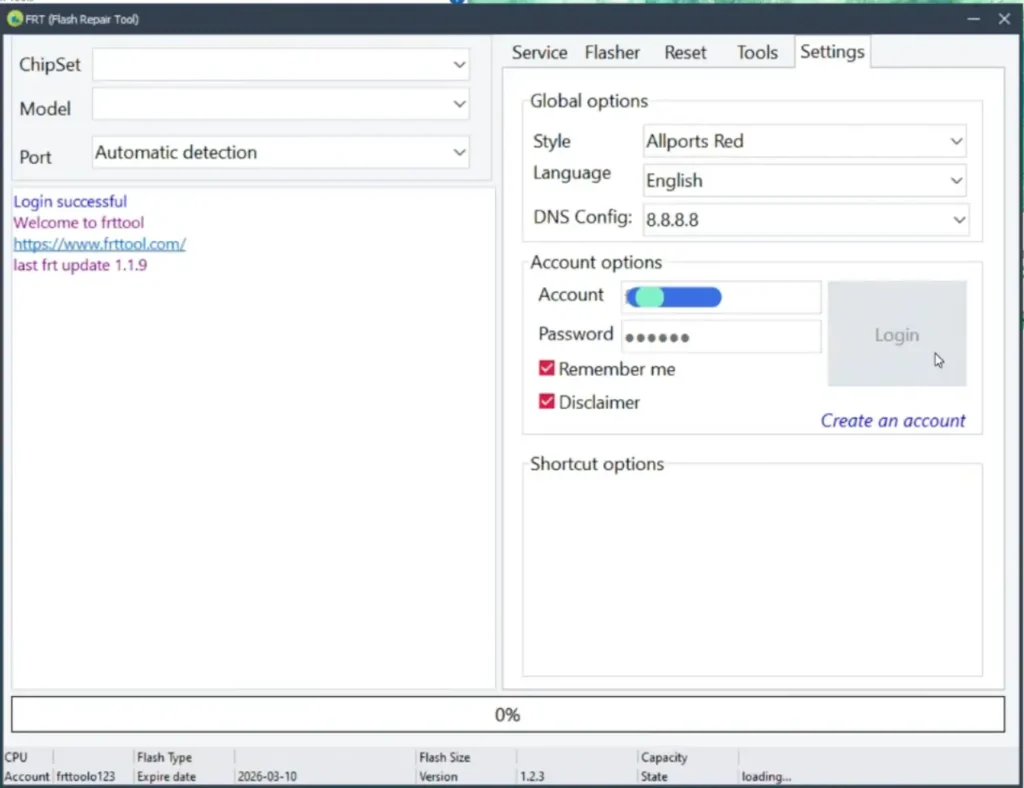Click the Flash Size status label
The width and height of the screenshot is (1024, 788).
click(x=445, y=757)
